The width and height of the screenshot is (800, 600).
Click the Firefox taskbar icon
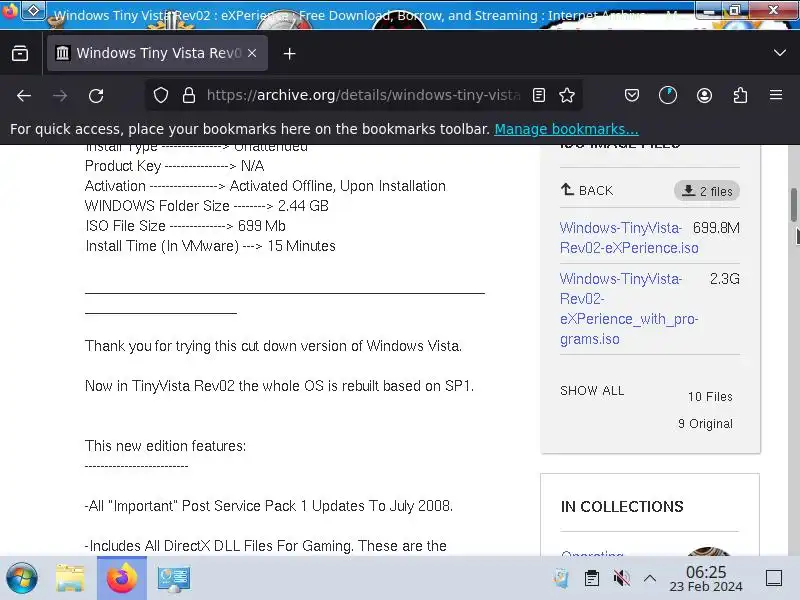point(122,578)
